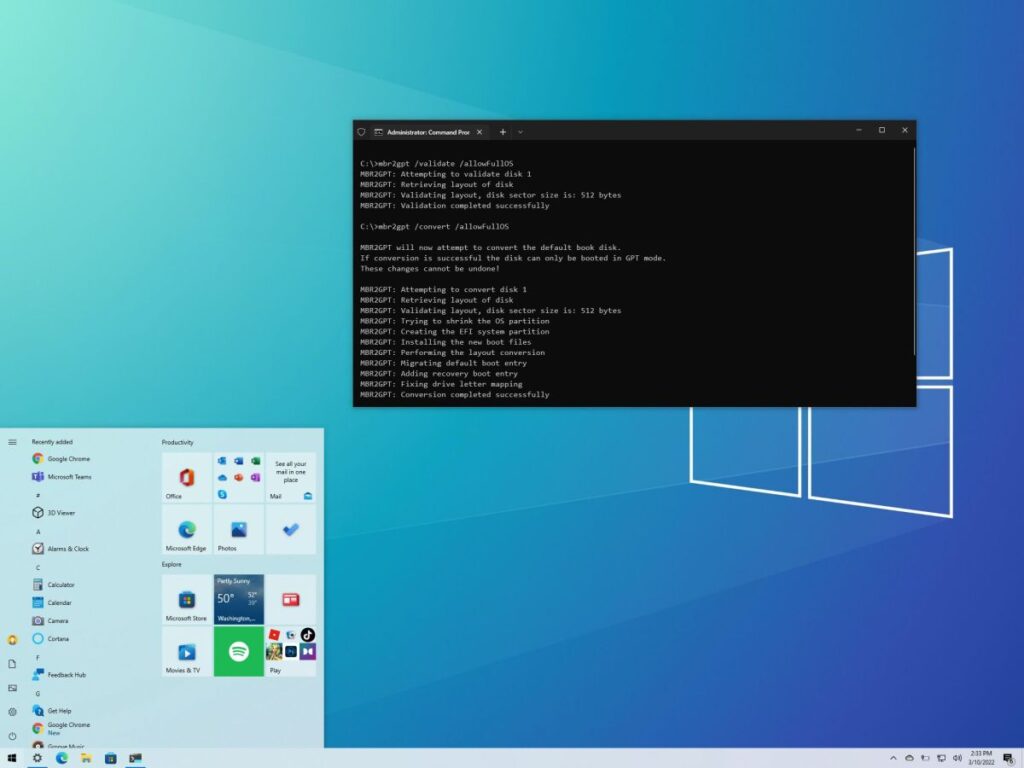The width and height of the screenshot is (1024, 768).
Task: Show hidden icons in the system tray
Action: (893, 758)
